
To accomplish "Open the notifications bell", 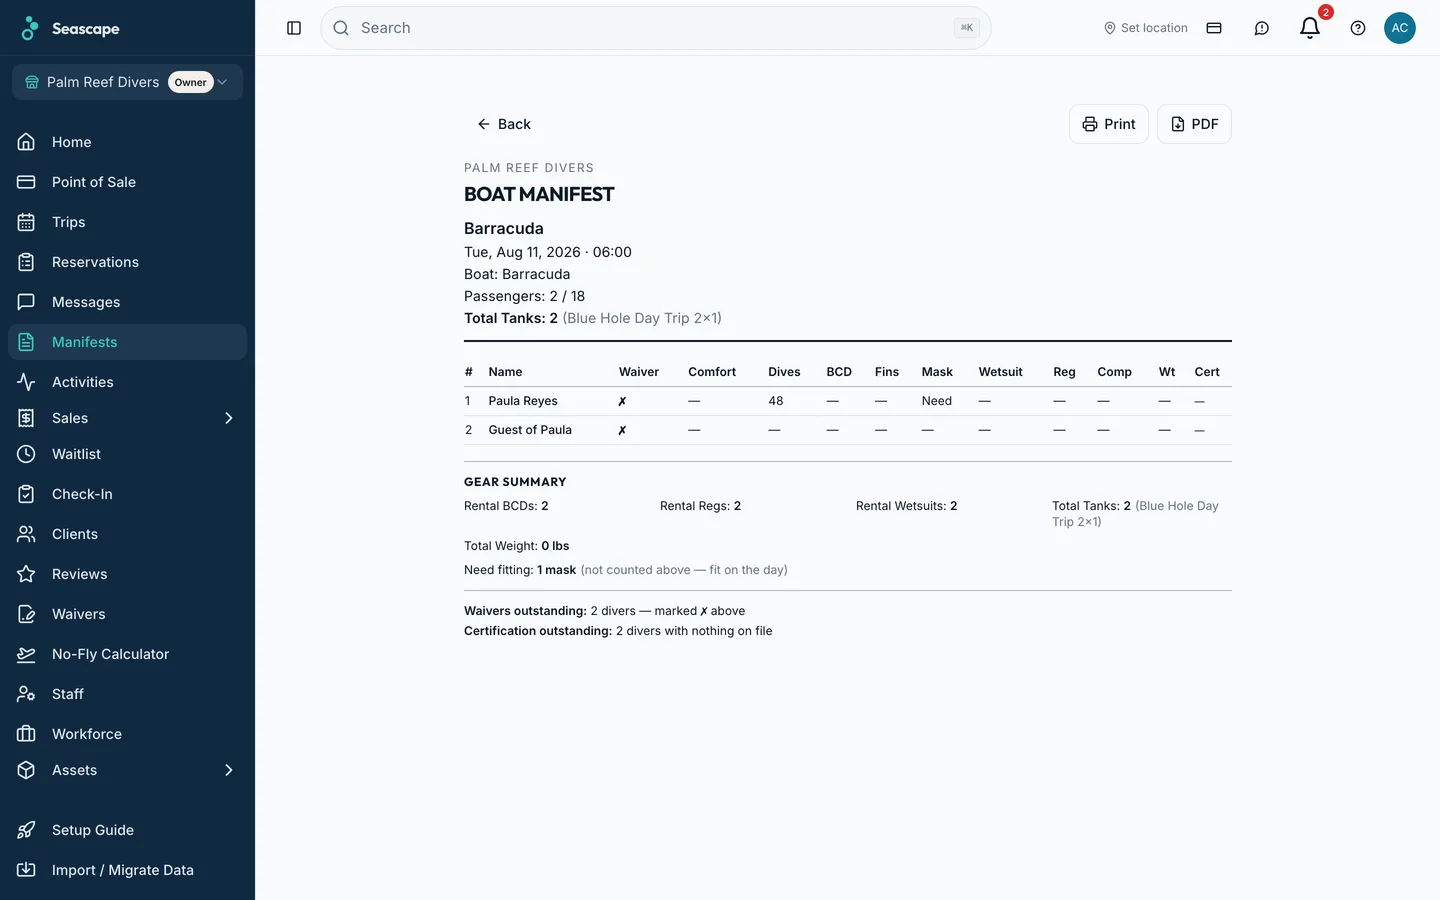I will tap(1310, 28).
